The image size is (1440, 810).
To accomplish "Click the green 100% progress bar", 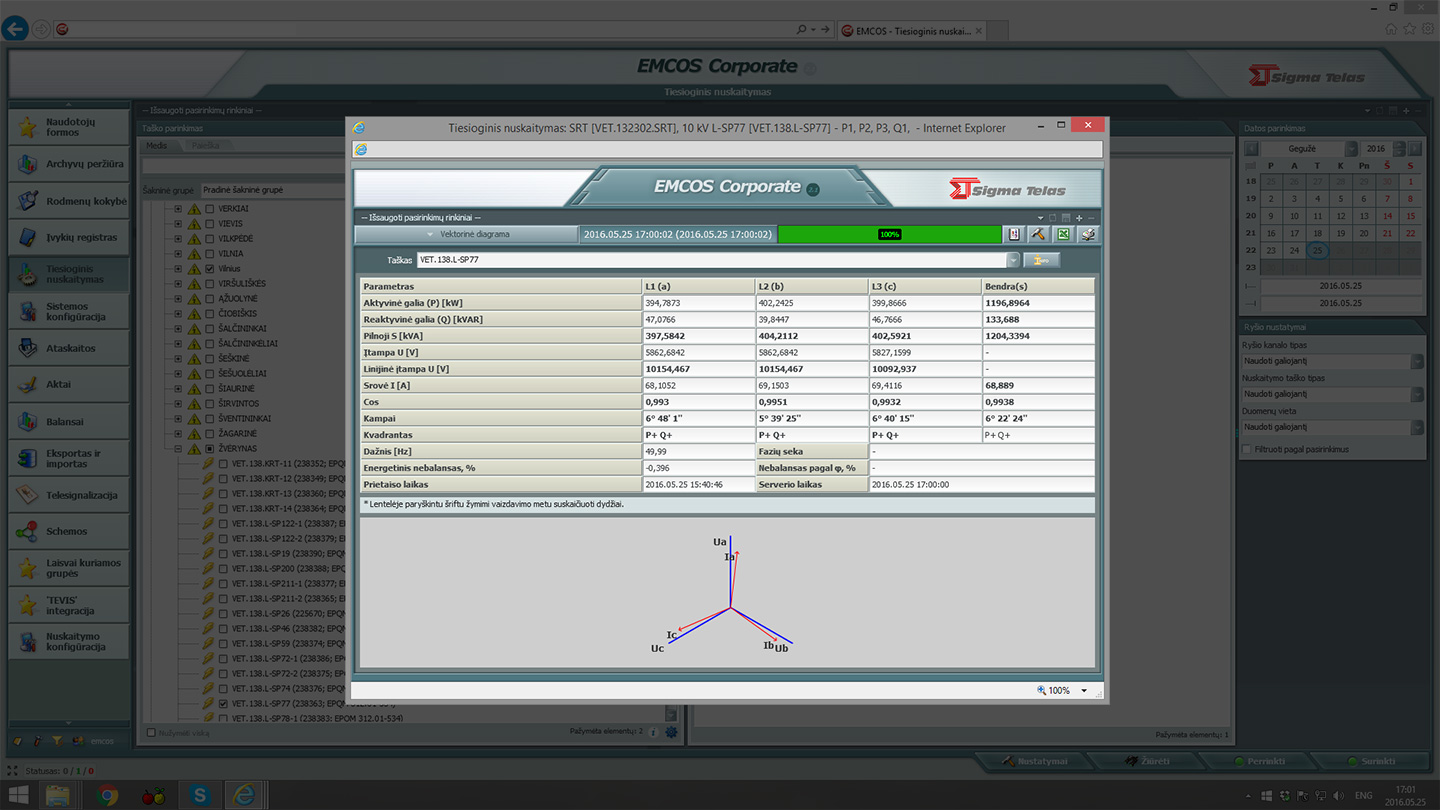I will [x=890, y=234].
